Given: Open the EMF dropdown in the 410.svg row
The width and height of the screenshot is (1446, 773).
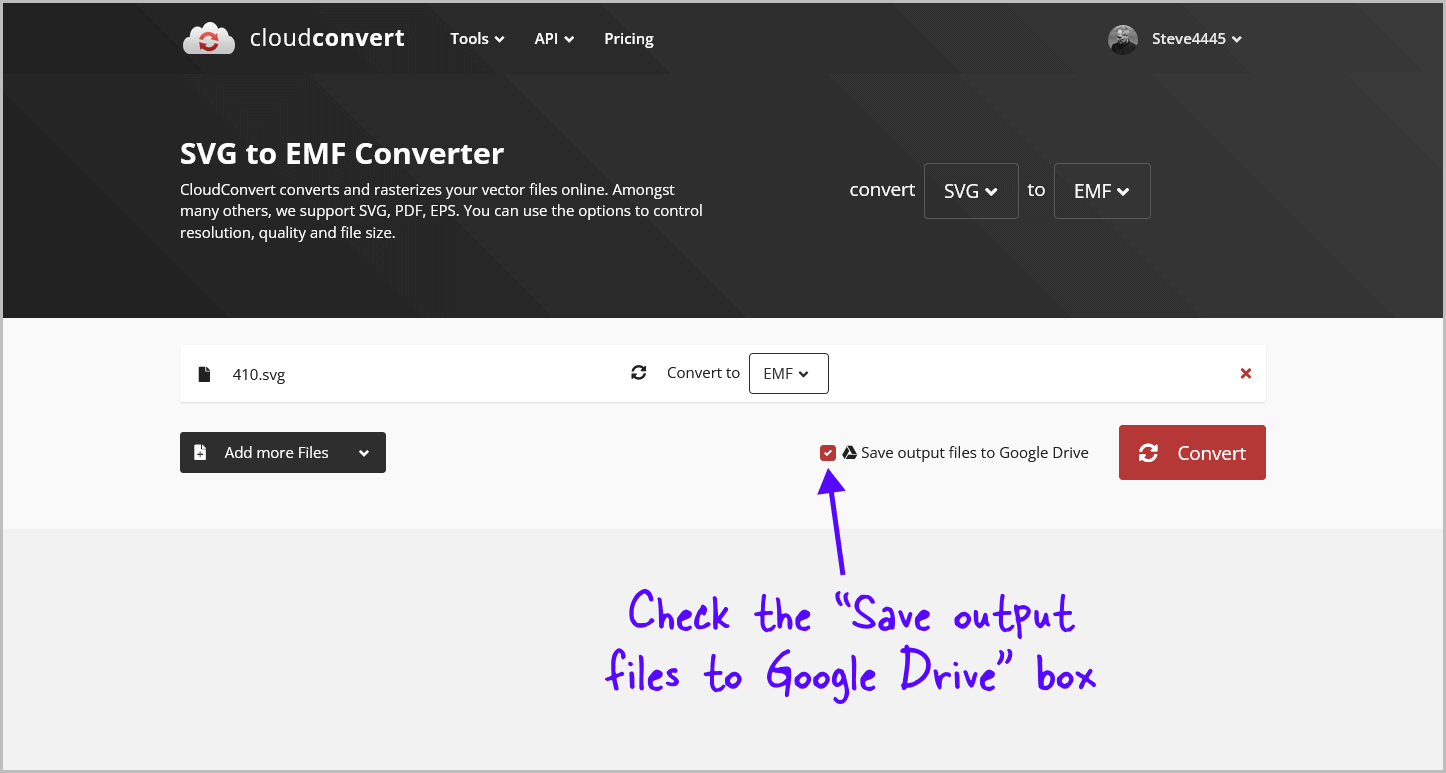Looking at the screenshot, I should (x=789, y=373).
